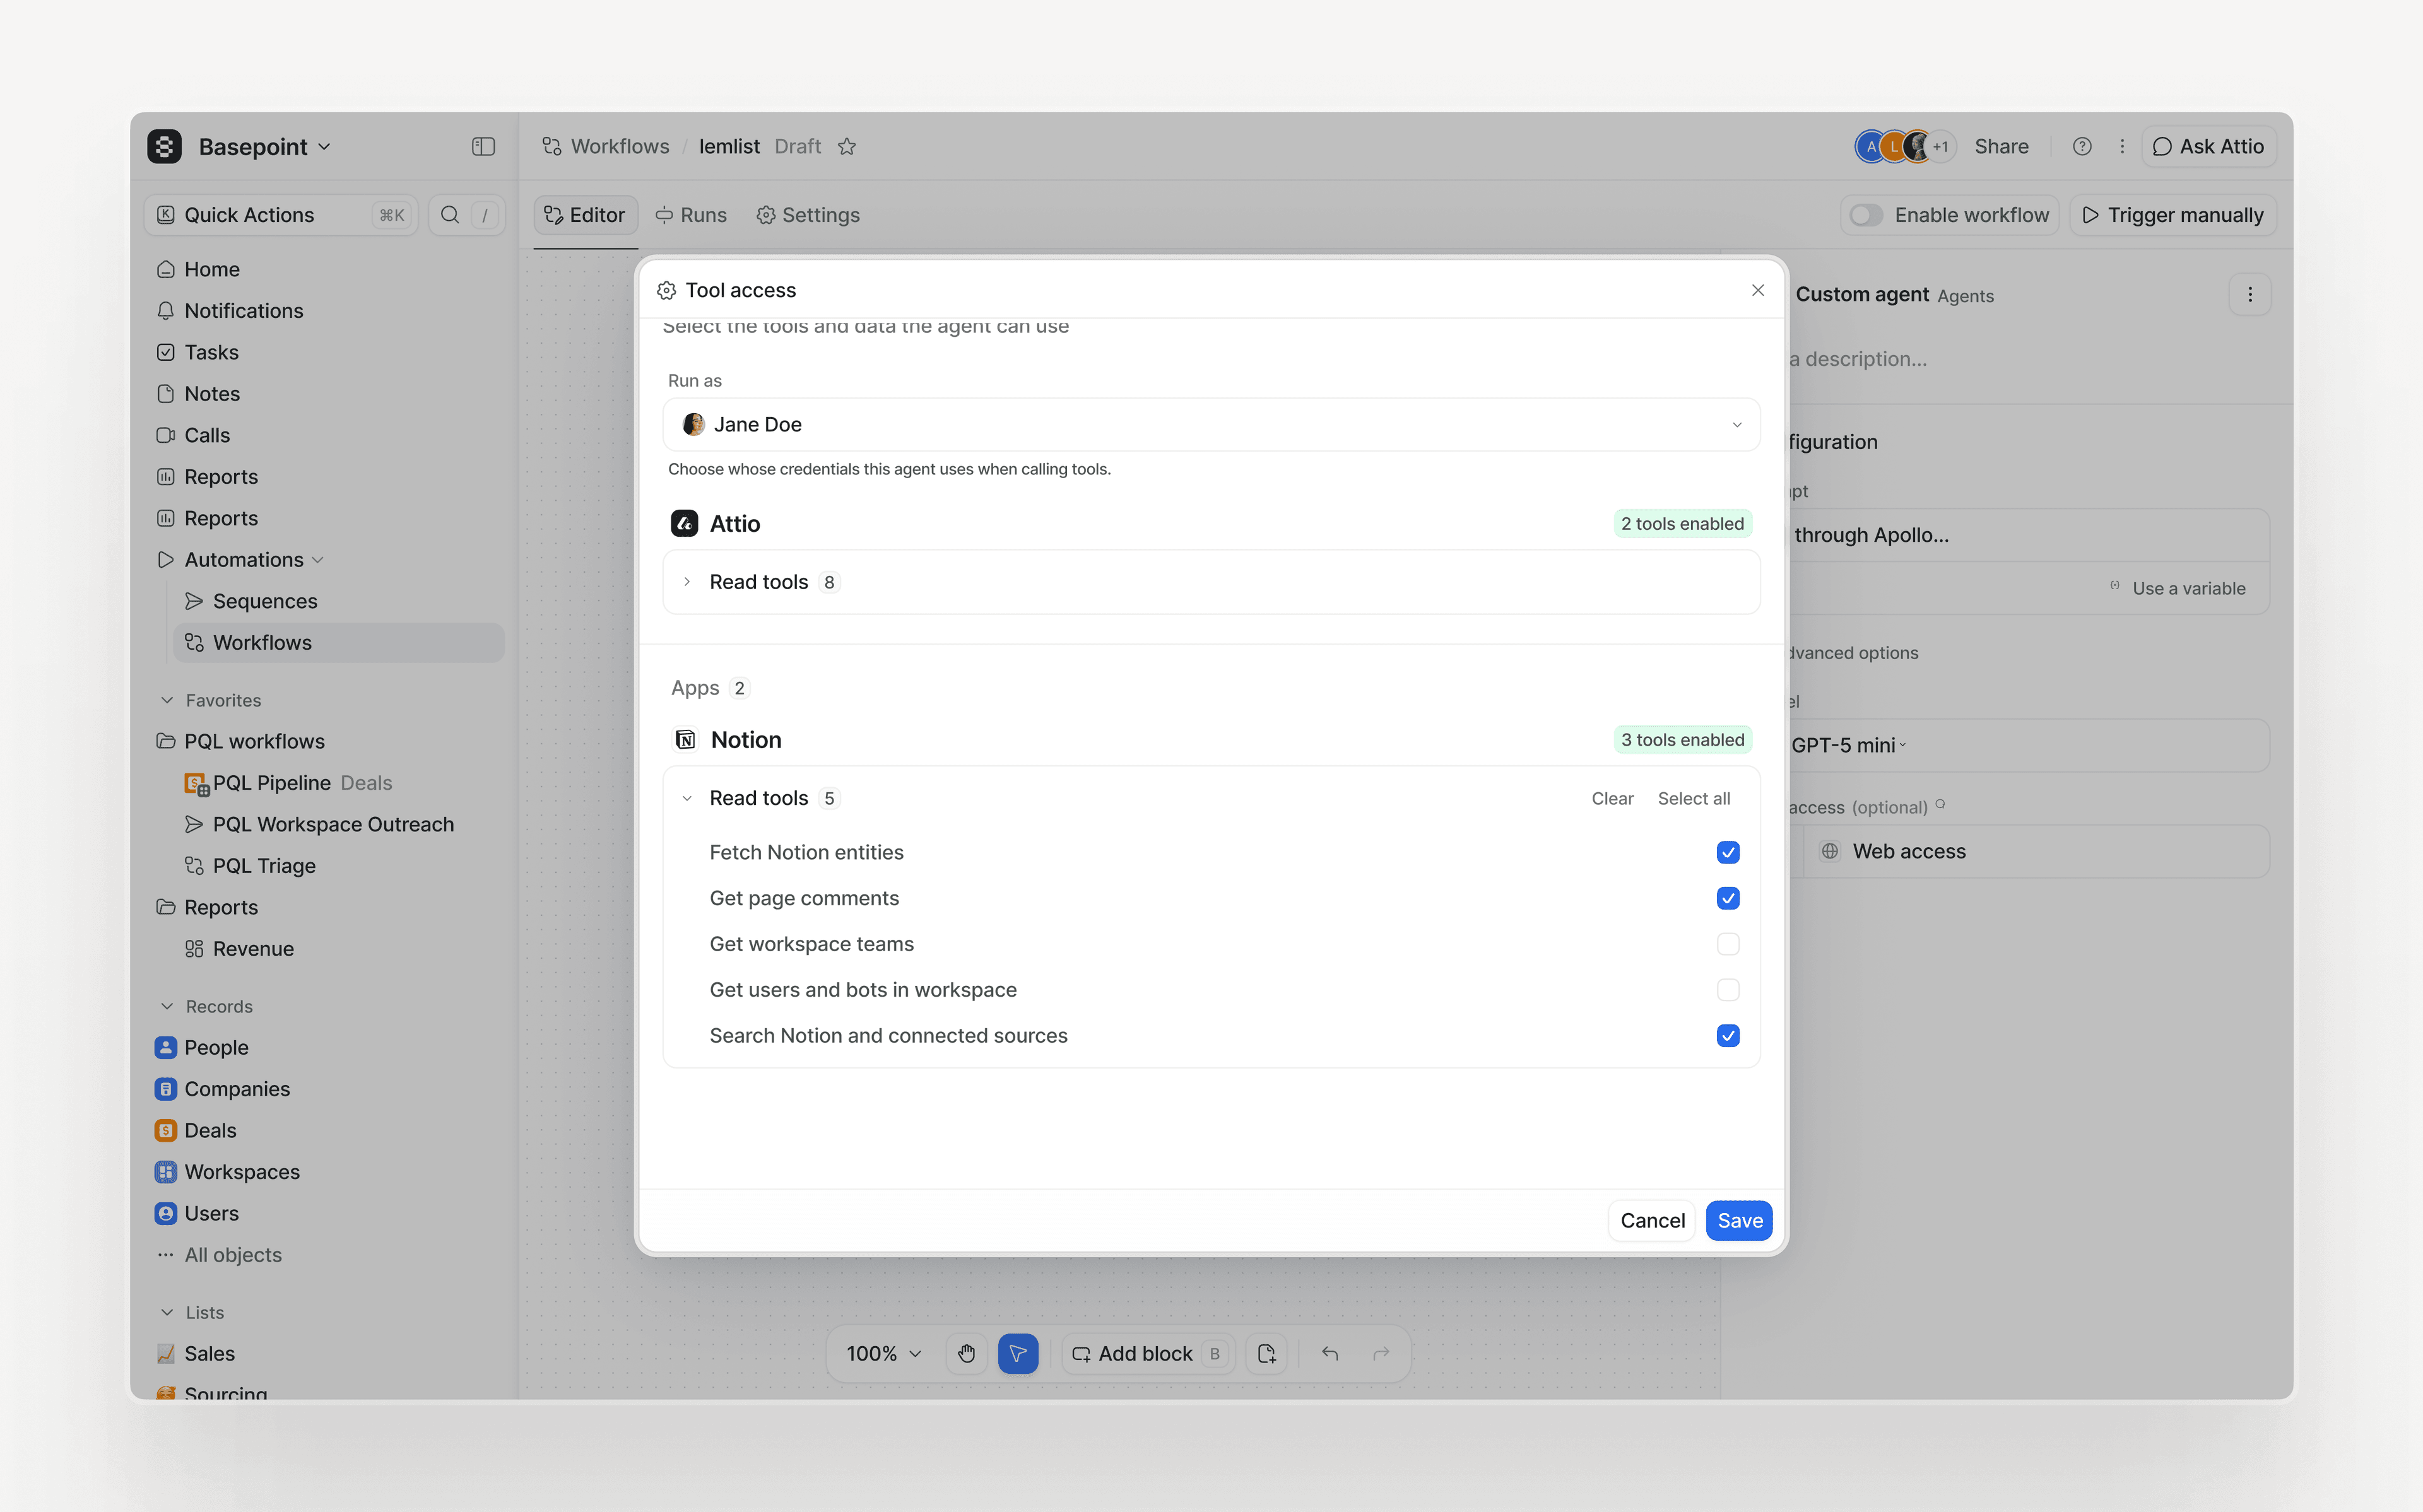Switch to the Runs tab
Image resolution: width=2423 pixels, height=1512 pixels.
(691, 215)
